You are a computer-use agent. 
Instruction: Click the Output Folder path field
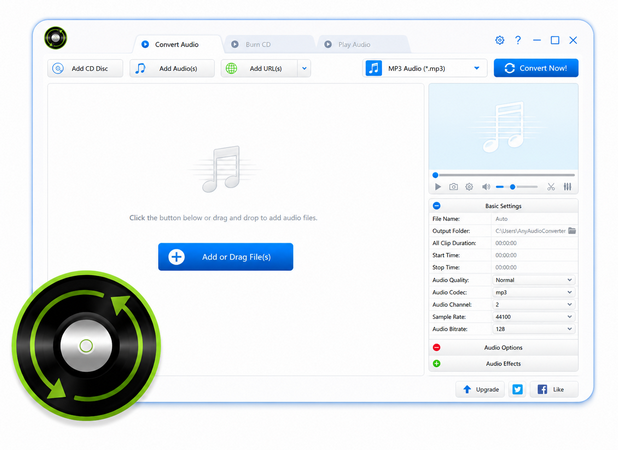pos(530,231)
